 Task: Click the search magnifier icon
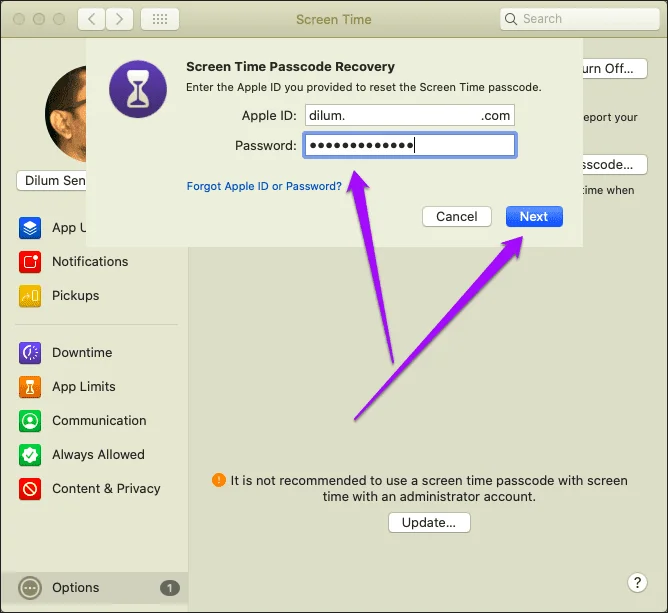pos(511,19)
